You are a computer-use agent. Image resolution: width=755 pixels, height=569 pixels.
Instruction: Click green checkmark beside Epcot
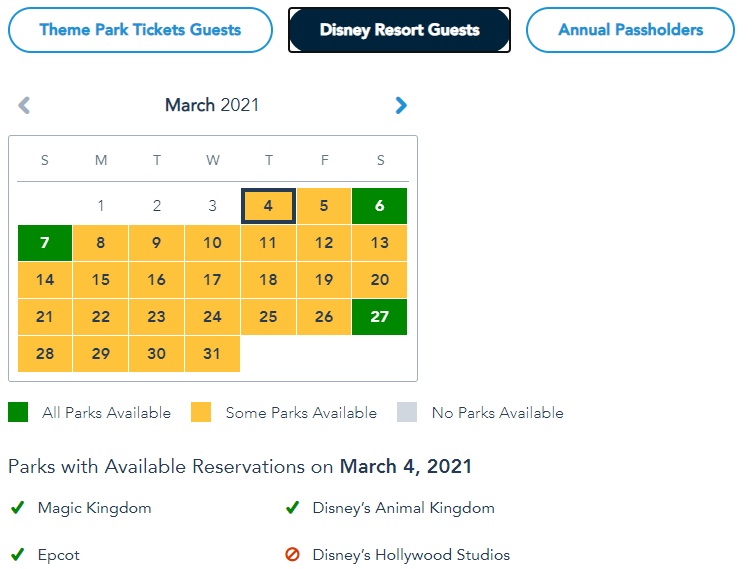(17, 555)
